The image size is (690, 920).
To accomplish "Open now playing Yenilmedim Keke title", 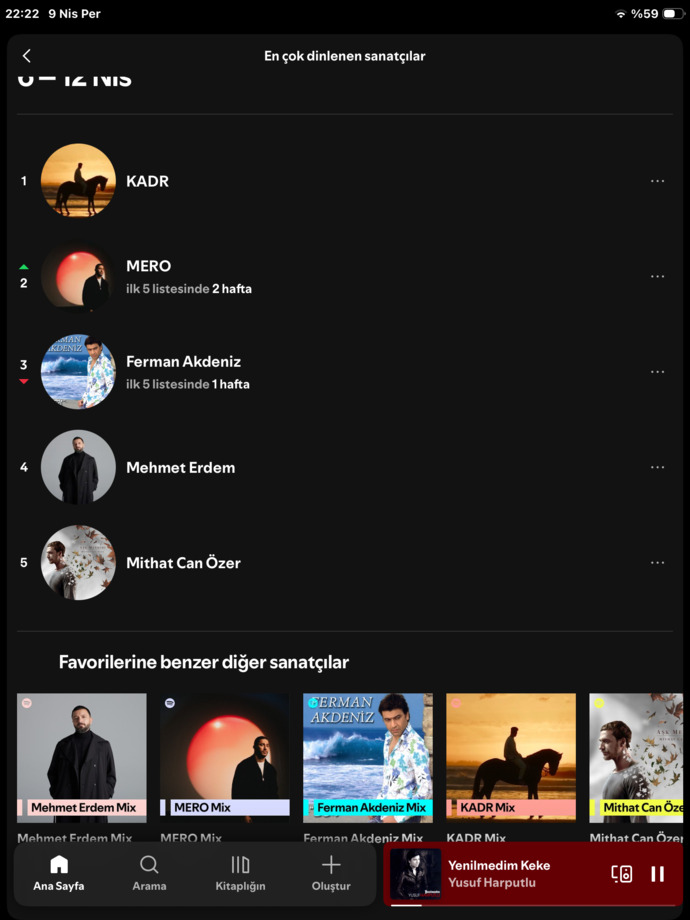I will [x=499, y=865].
